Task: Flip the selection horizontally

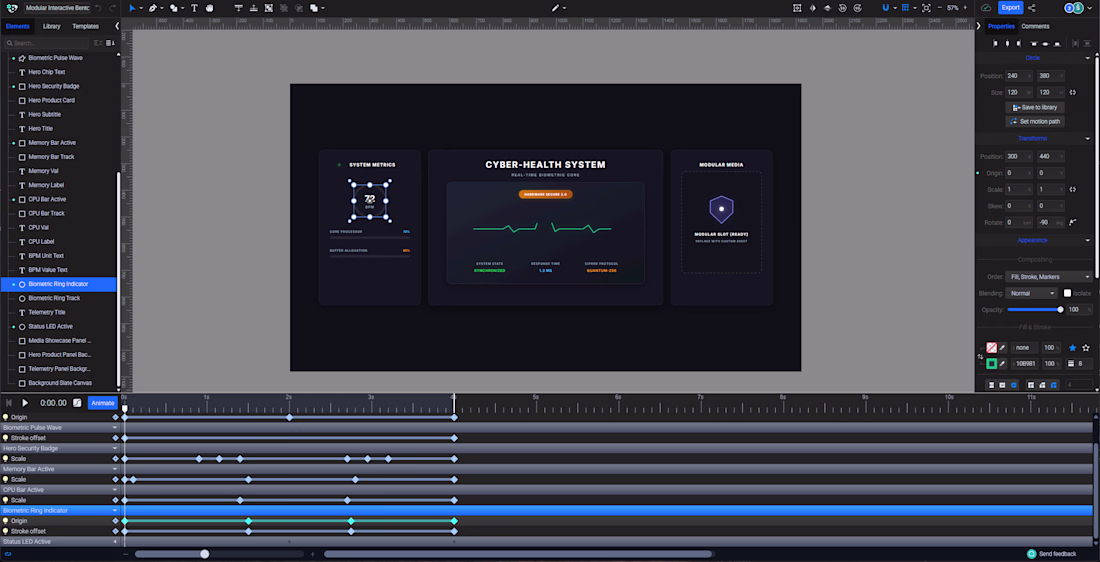Action: pyautogui.click(x=812, y=8)
